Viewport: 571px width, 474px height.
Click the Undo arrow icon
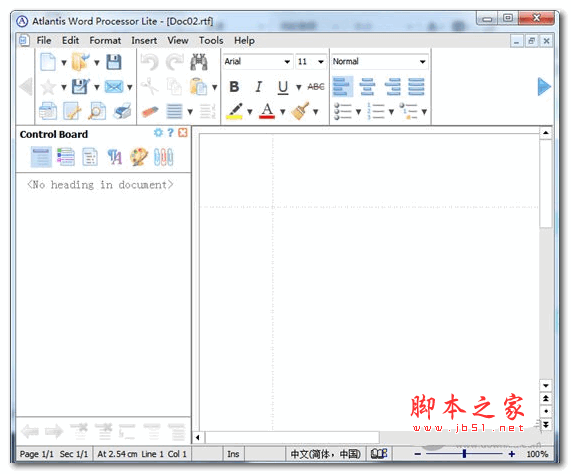(x=150, y=62)
